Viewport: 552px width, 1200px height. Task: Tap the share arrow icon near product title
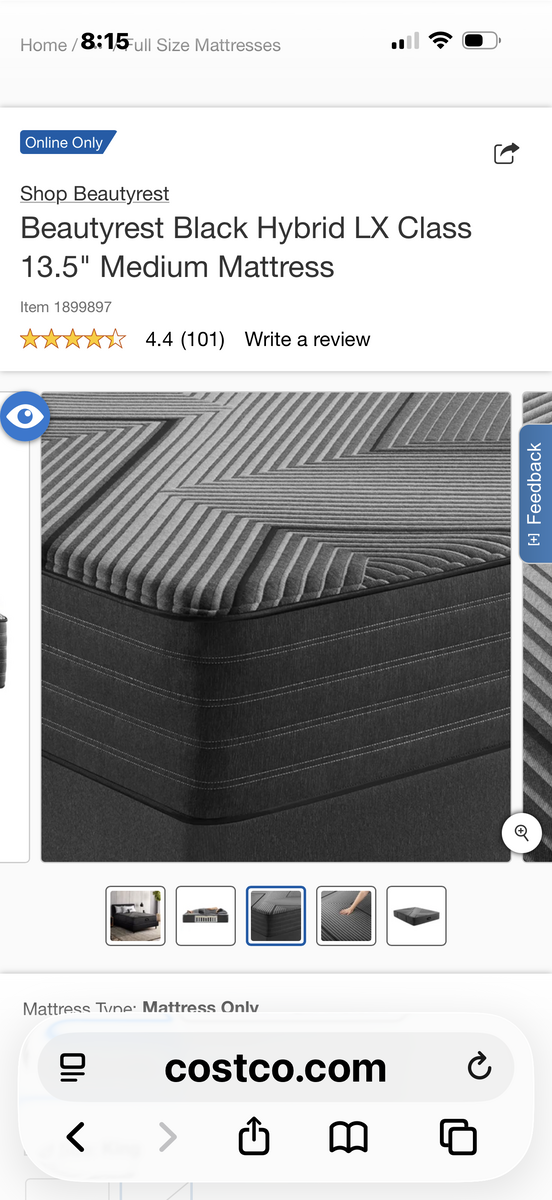point(507,153)
